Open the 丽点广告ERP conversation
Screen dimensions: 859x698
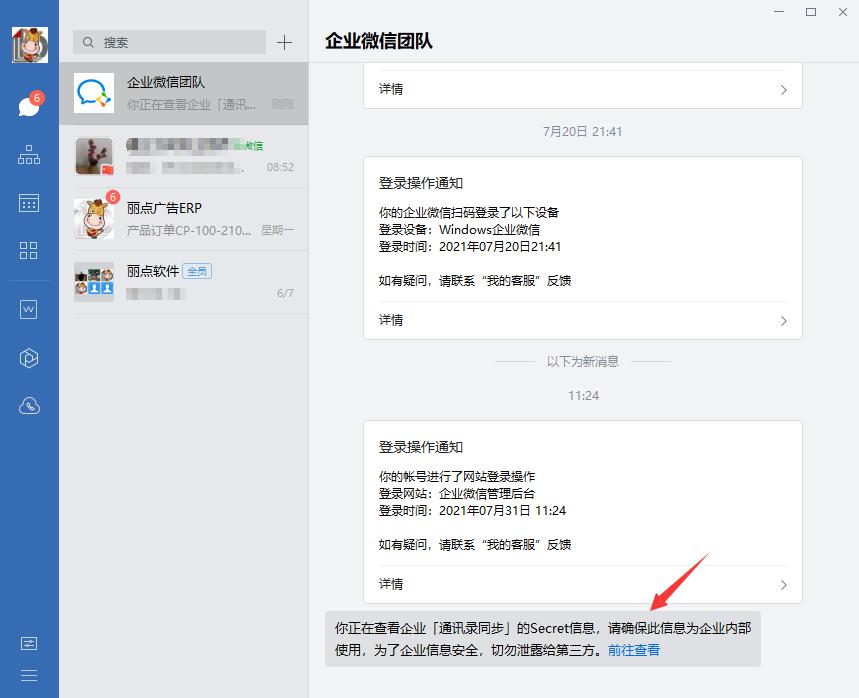[x=184, y=219]
